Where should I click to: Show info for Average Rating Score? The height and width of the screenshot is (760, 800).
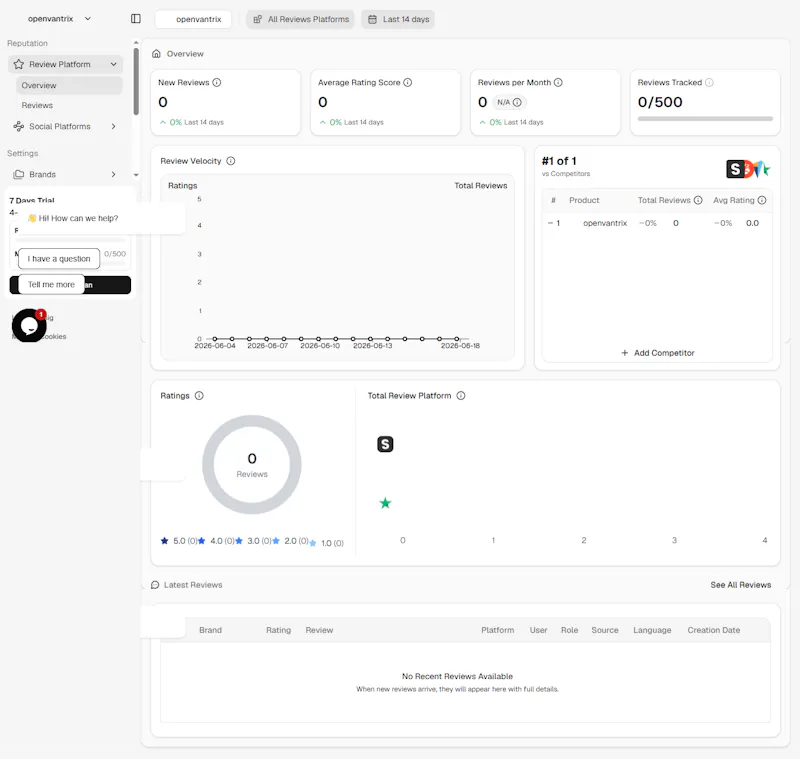tap(408, 83)
